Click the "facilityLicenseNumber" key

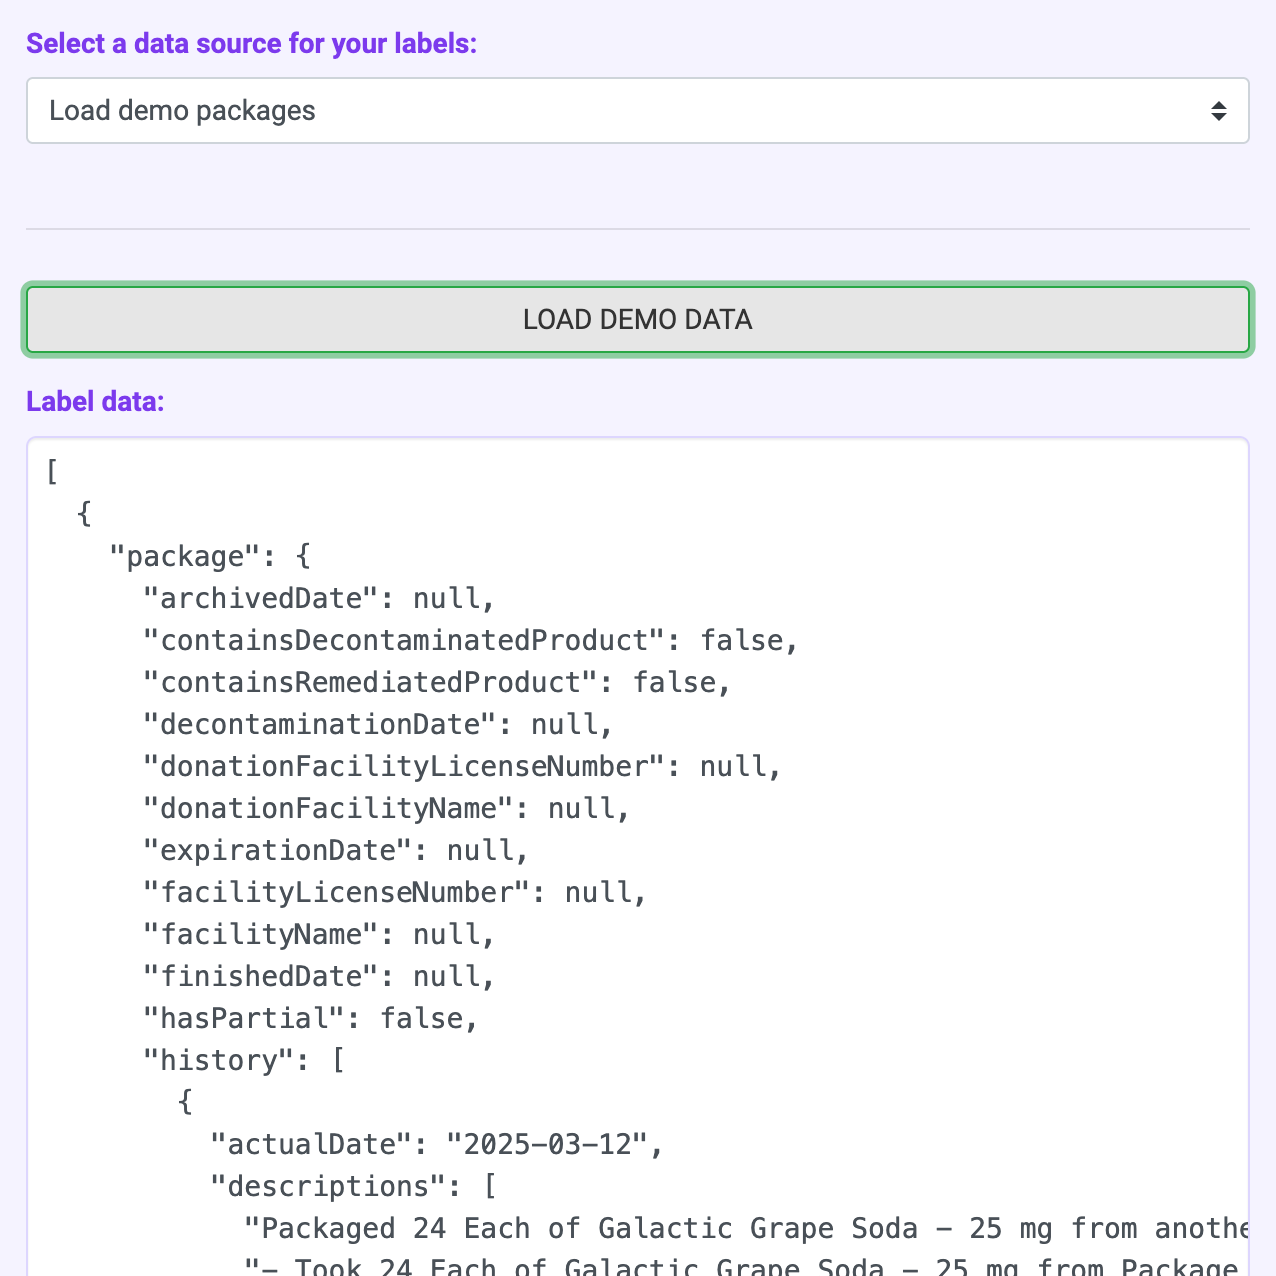[335, 892]
